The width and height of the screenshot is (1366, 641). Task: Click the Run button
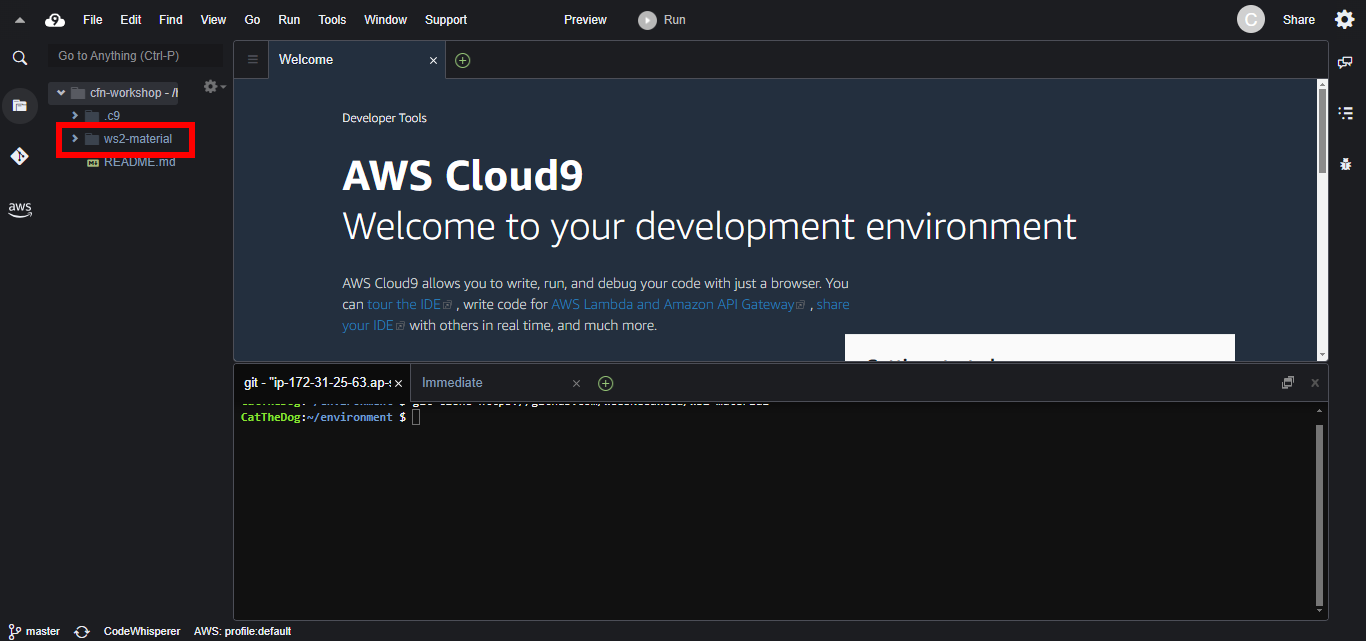(663, 20)
